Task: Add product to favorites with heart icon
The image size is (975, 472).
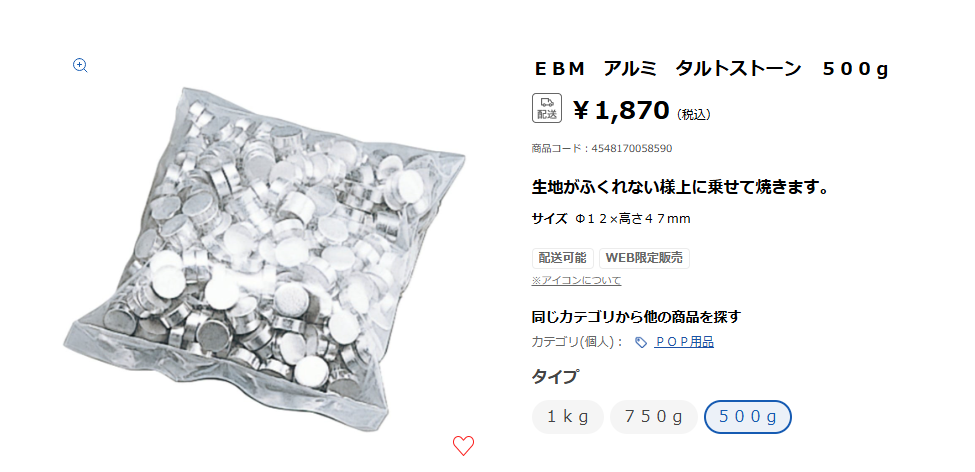Action: (x=463, y=445)
